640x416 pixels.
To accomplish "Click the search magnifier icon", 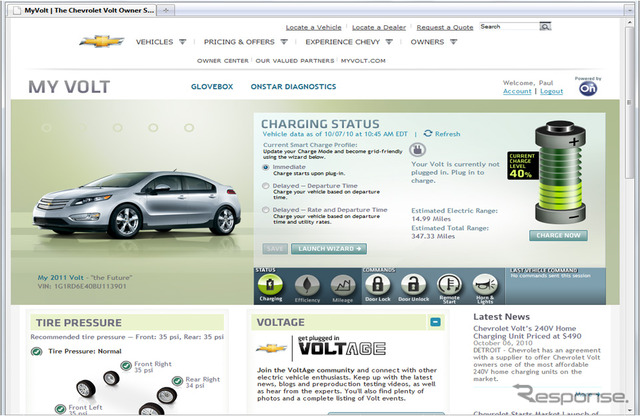I will (x=545, y=27).
